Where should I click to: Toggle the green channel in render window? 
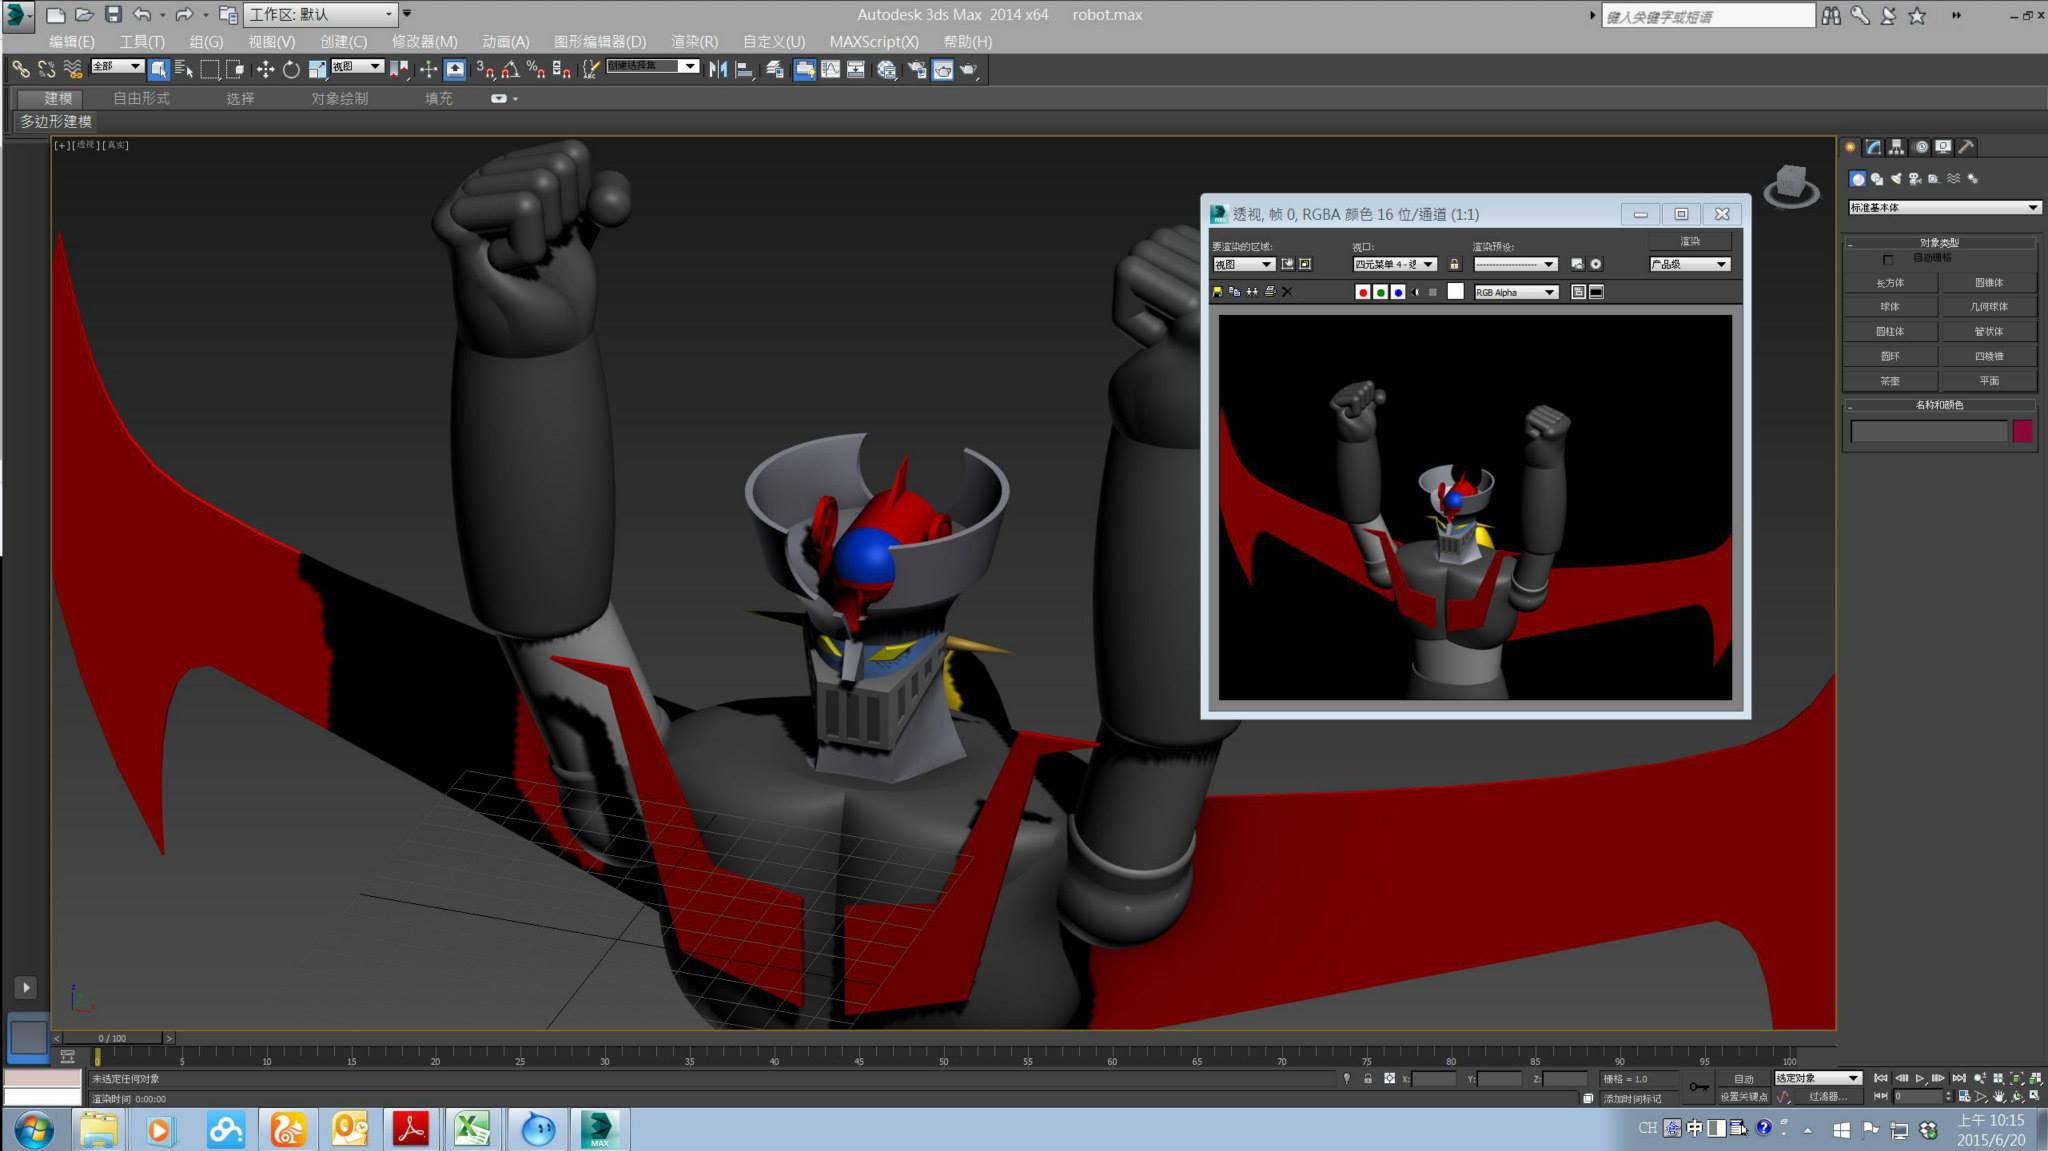coord(1380,292)
